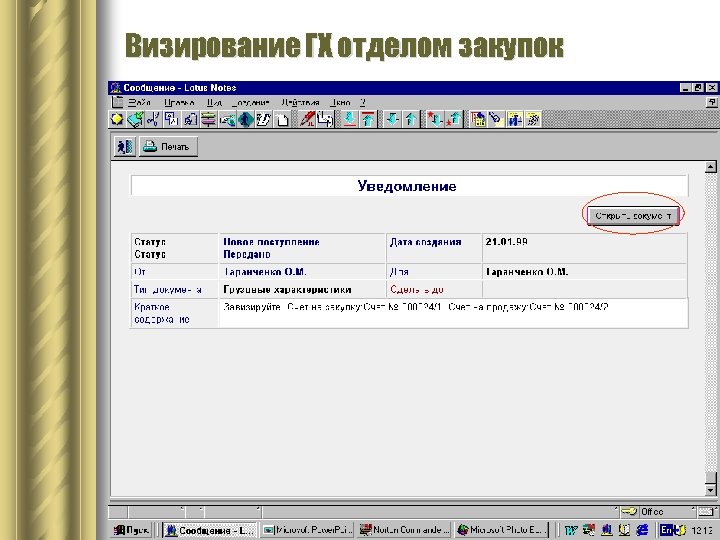
Task: Click the Пуск start button
Action: click(x=132, y=530)
